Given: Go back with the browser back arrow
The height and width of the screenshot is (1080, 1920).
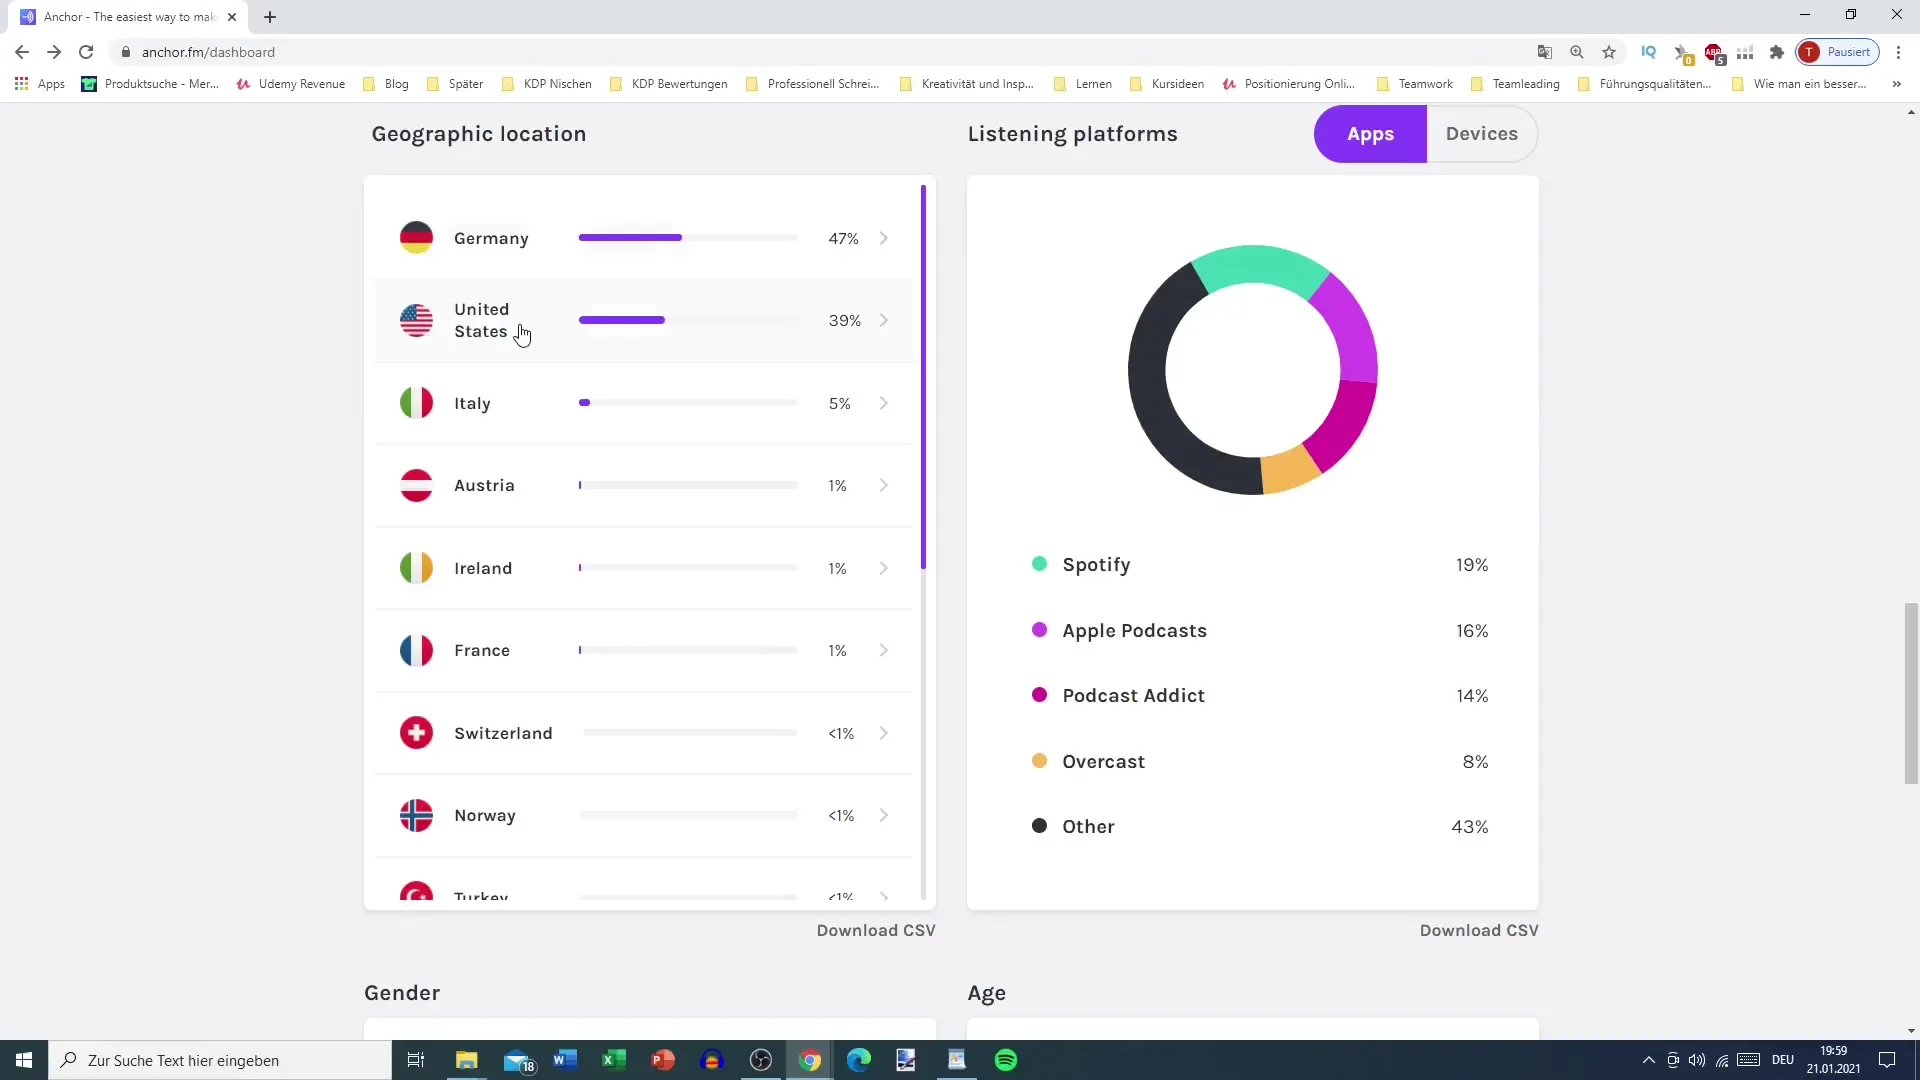Looking at the screenshot, I should (22, 52).
